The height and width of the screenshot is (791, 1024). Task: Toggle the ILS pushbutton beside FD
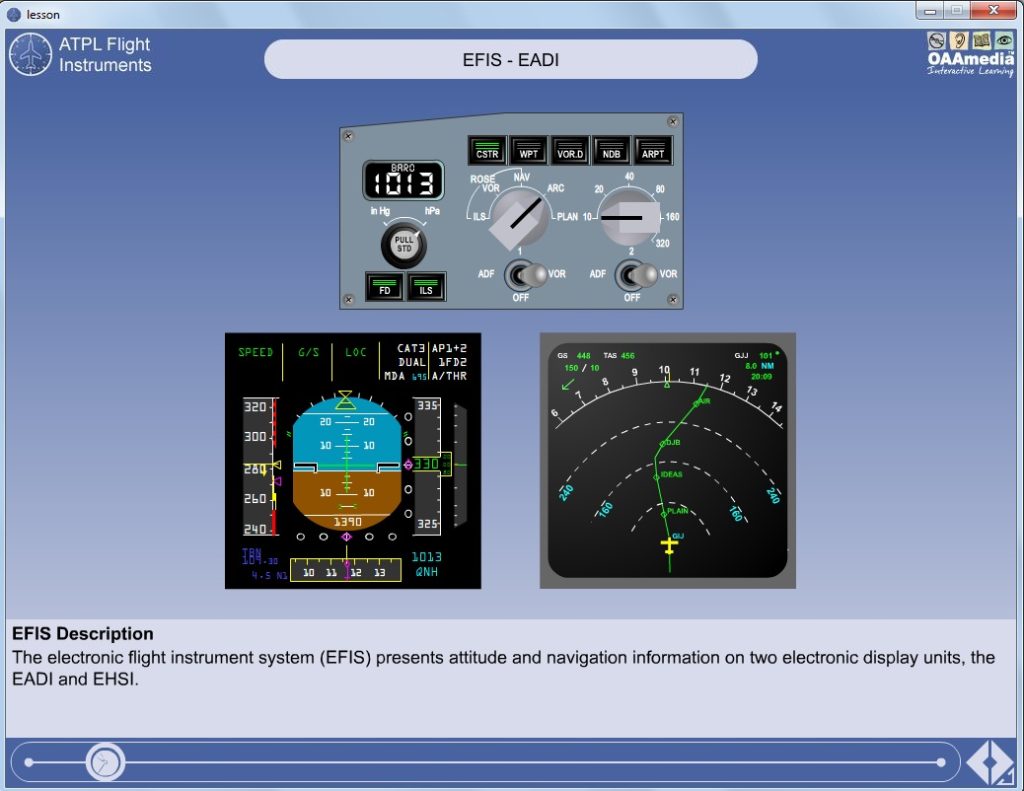(x=426, y=287)
